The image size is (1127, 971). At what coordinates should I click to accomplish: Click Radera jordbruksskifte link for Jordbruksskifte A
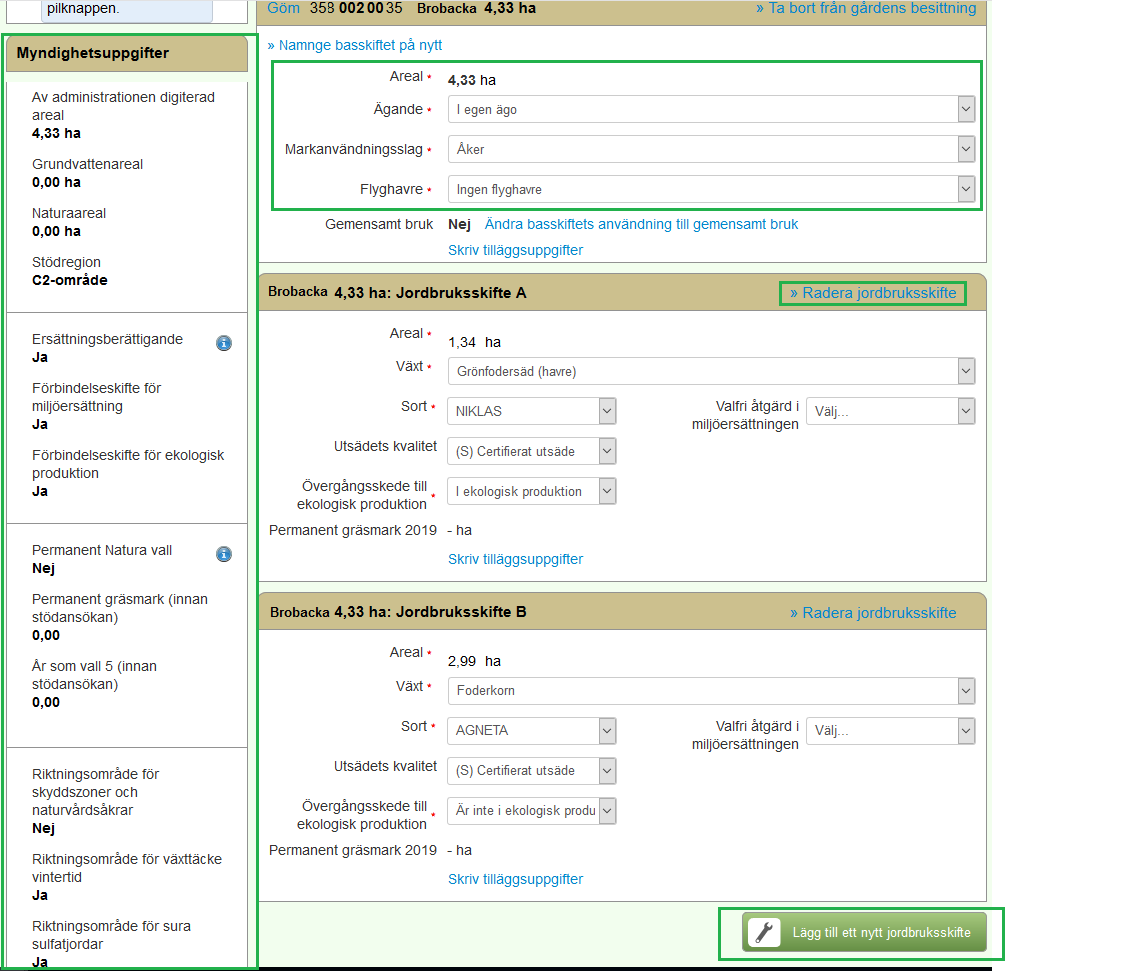(873, 293)
